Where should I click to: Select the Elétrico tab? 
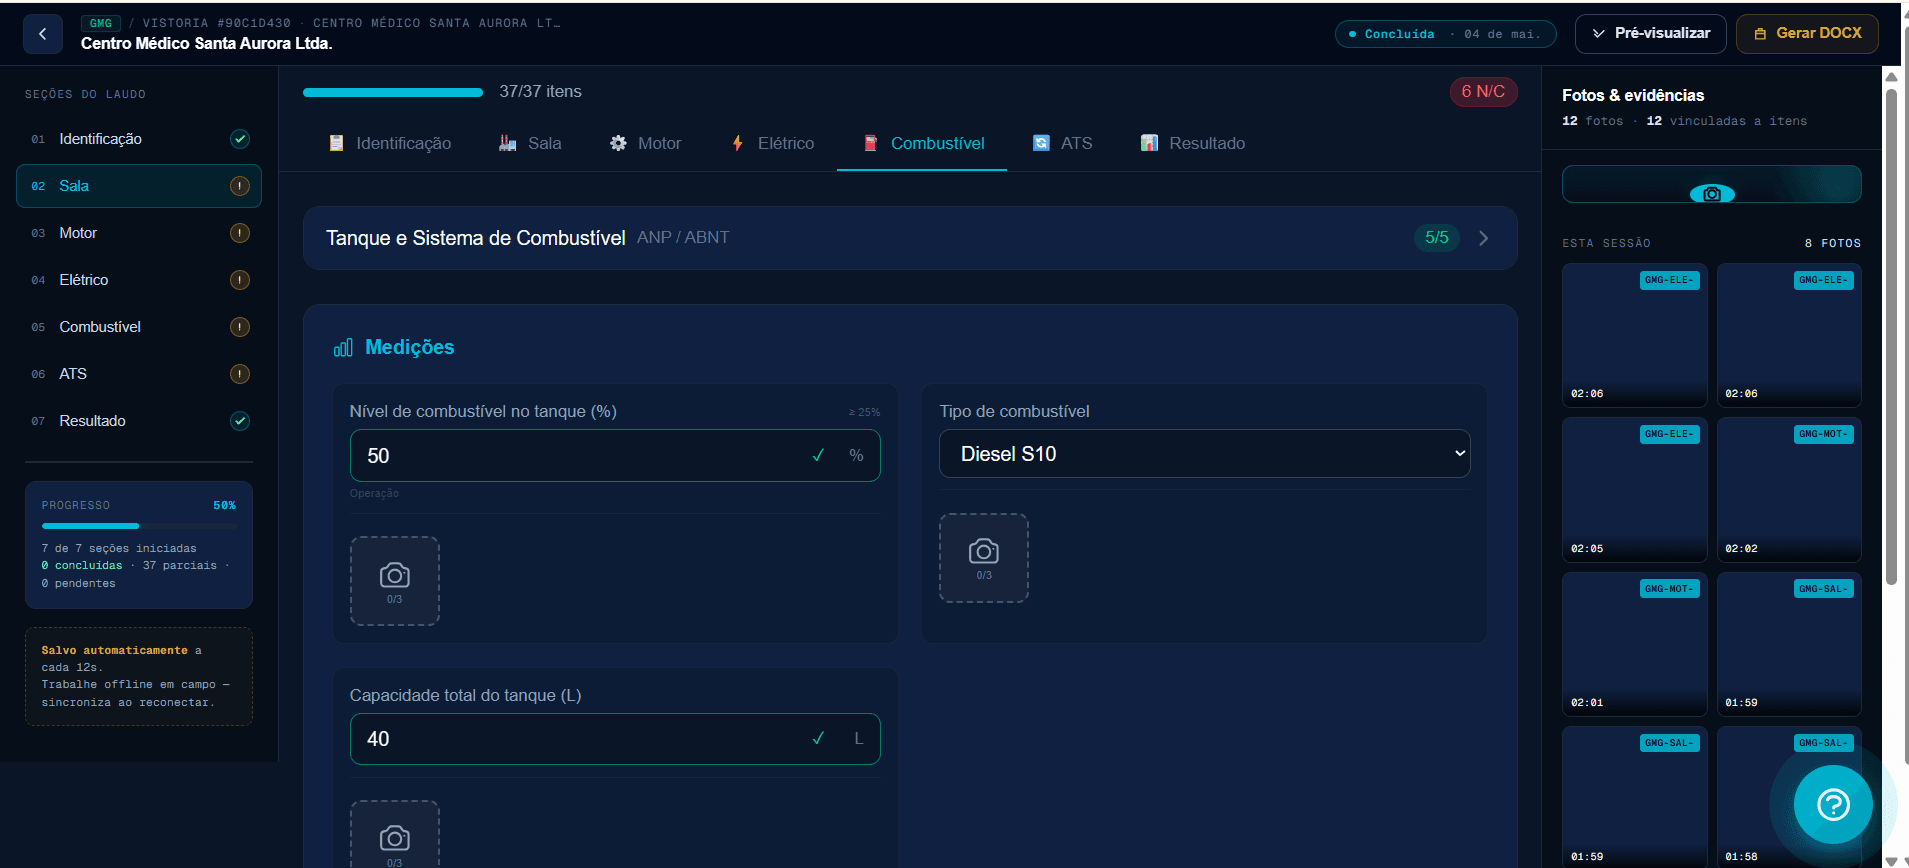(772, 144)
